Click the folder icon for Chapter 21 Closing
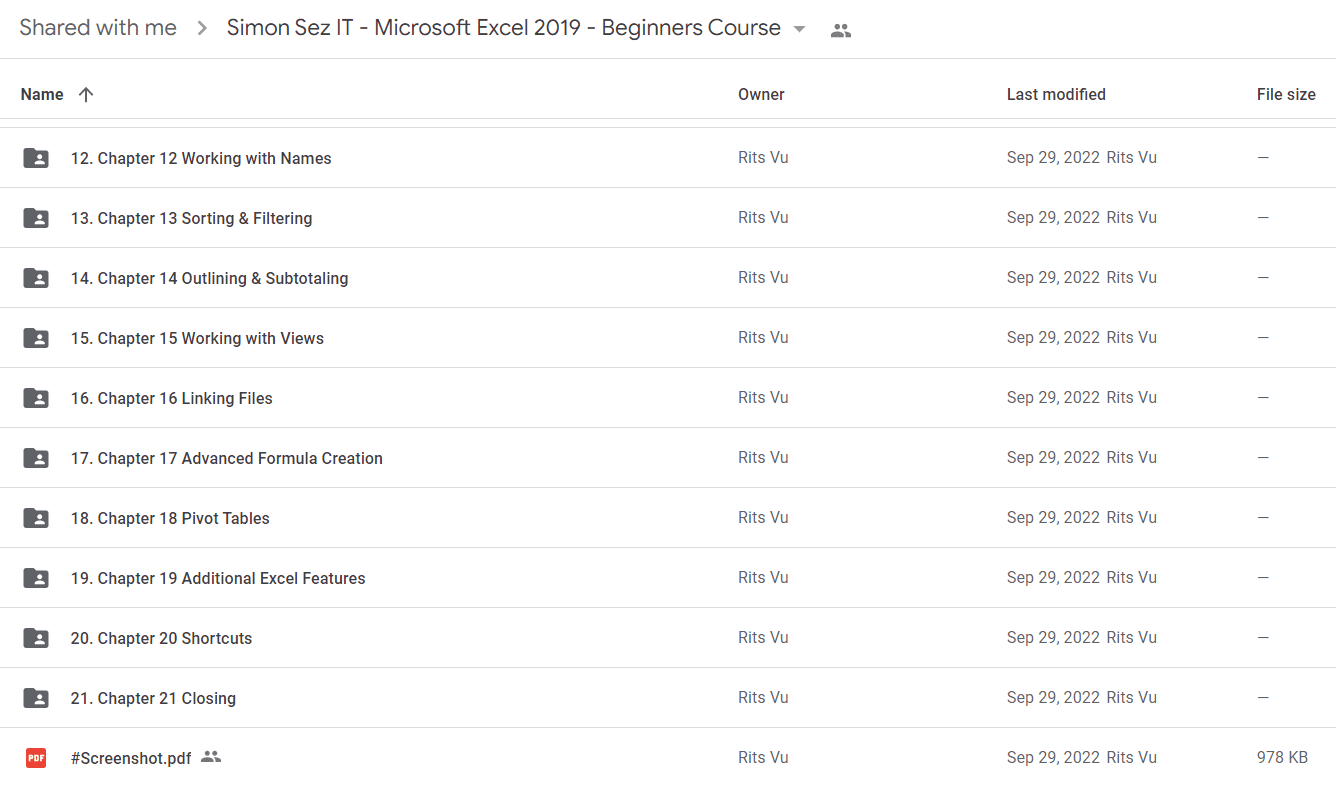 [36, 698]
